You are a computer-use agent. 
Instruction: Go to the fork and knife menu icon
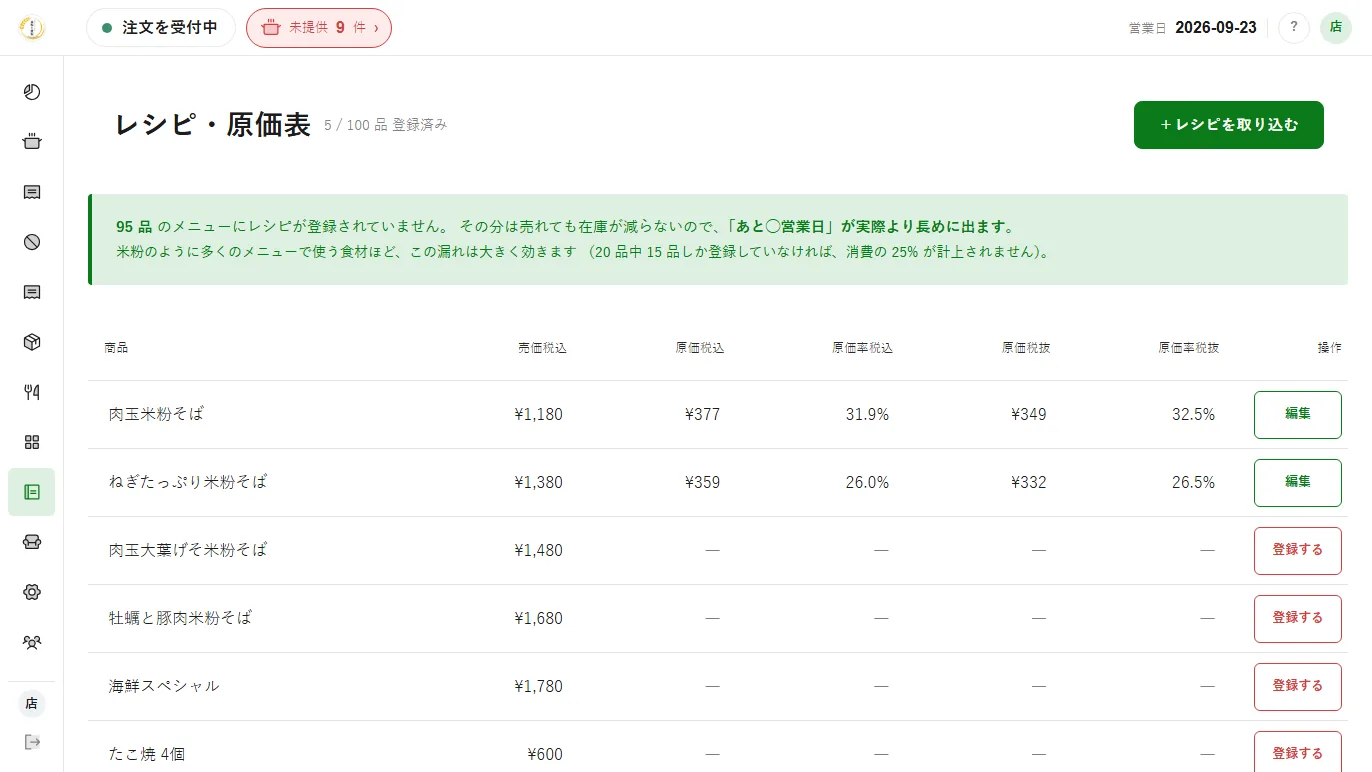tap(32, 392)
